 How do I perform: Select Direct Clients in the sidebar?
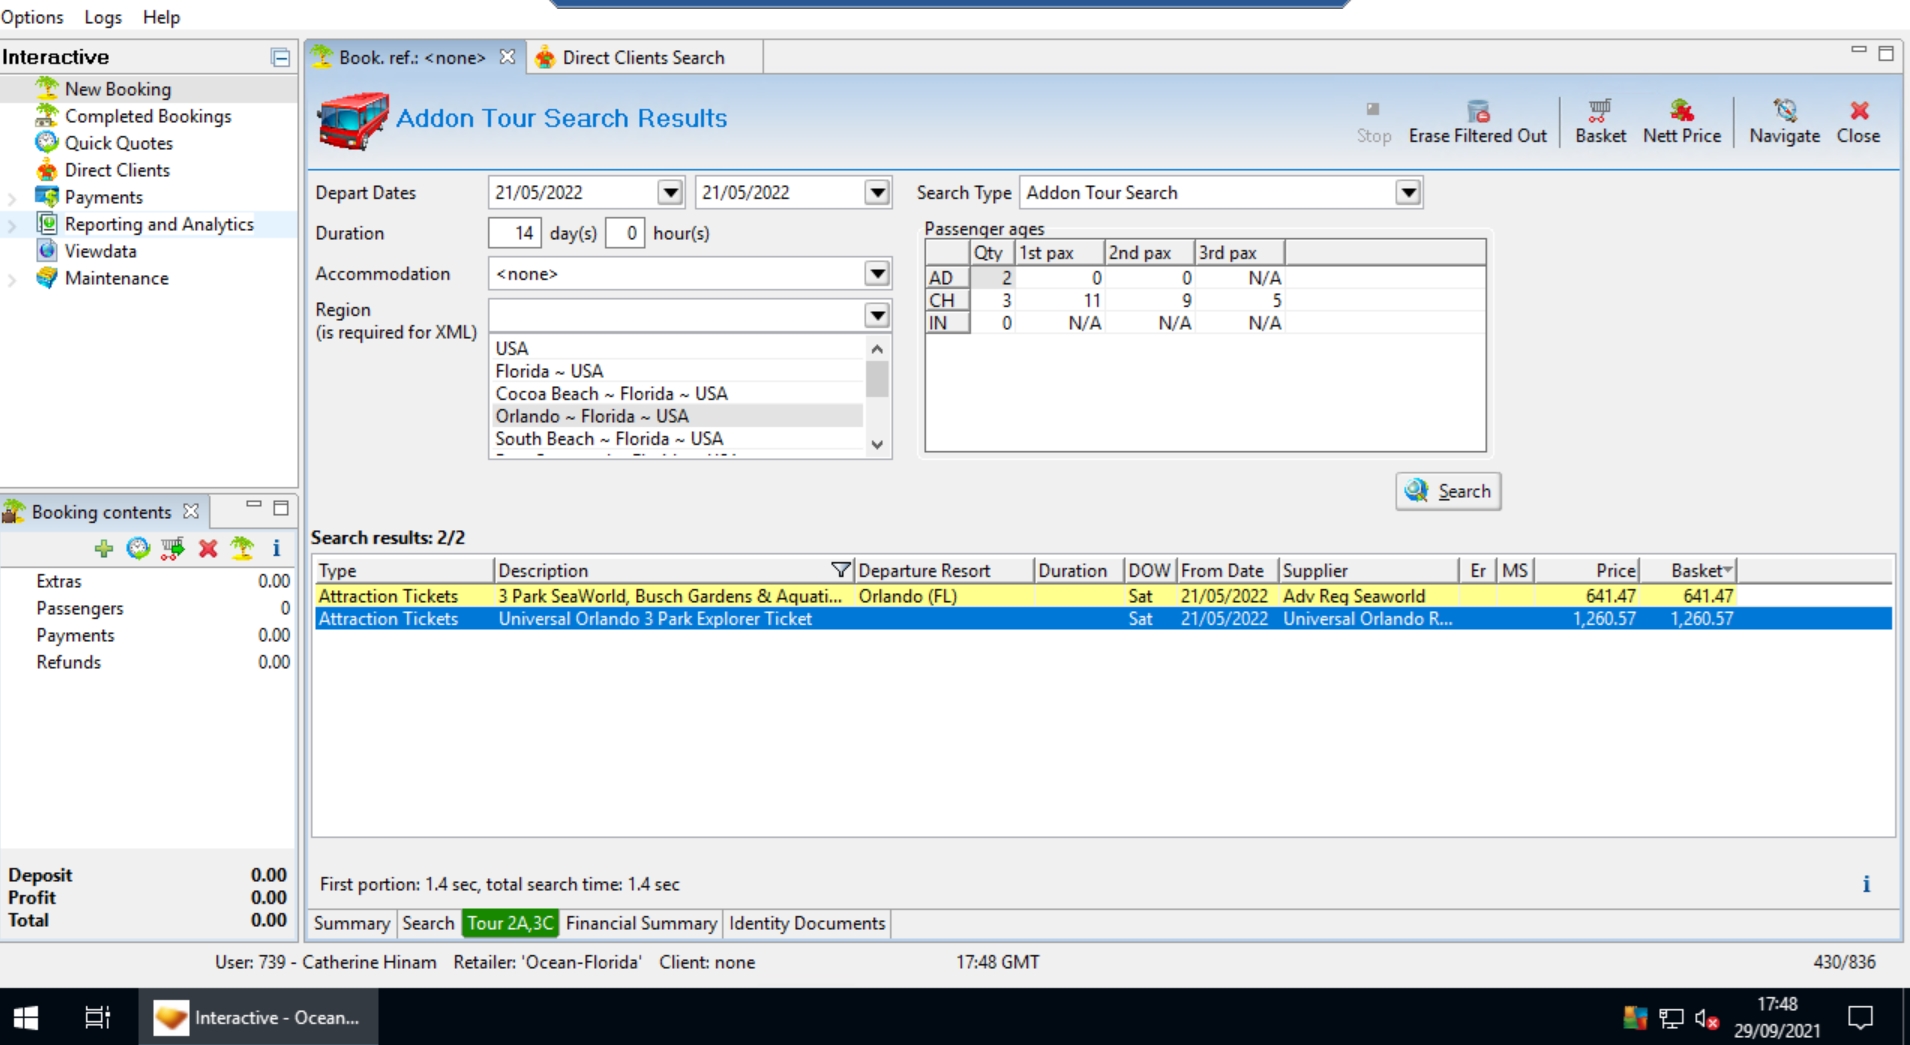pyautogui.click(x=117, y=170)
